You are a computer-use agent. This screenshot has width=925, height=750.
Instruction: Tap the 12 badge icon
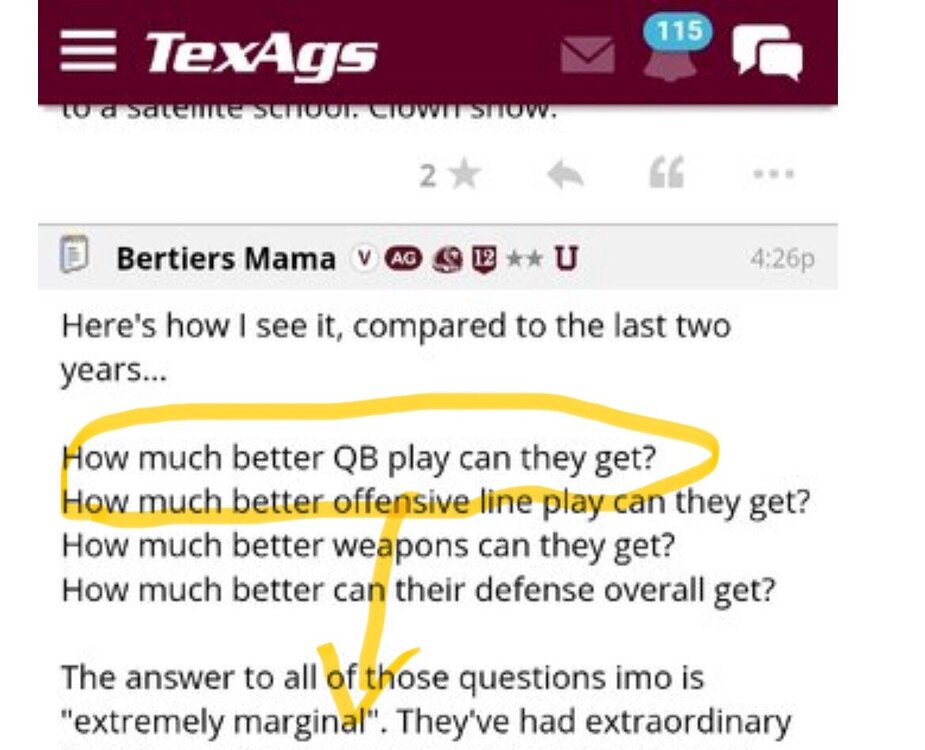click(x=484, y=258)
